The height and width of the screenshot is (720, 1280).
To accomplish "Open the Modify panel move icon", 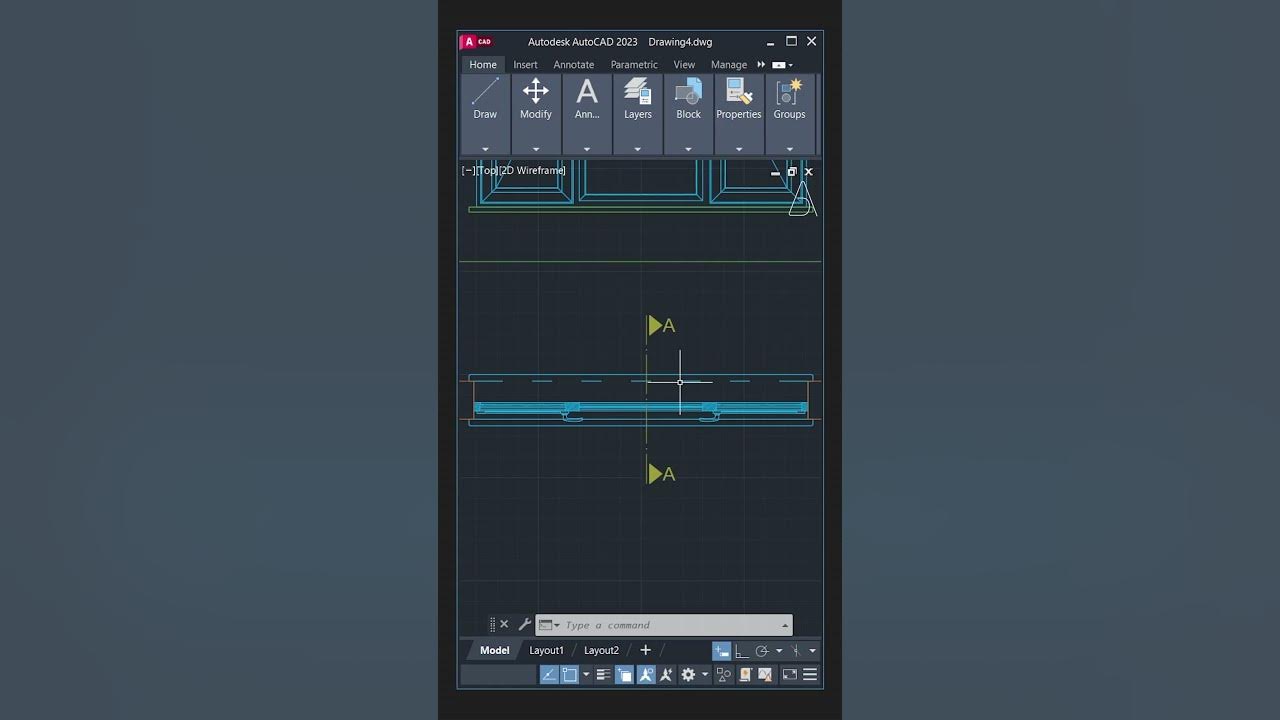I will tap(536, 92).
